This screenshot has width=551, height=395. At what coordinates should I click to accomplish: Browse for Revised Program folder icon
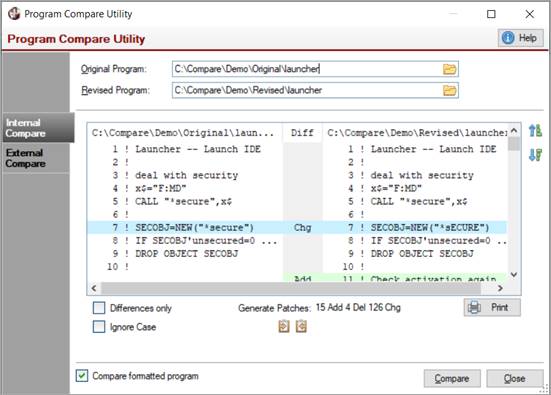click(449, 91)
